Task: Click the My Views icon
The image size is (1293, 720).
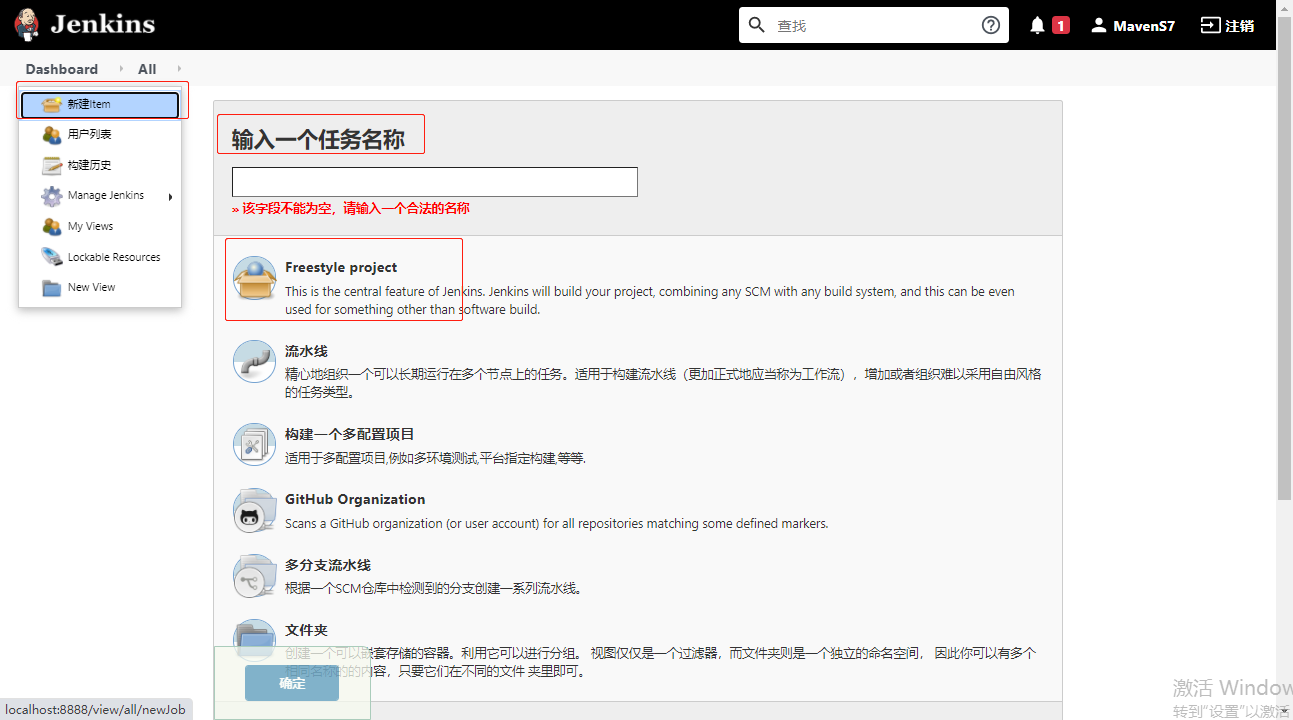Action: pyautogui.click(x=52, y=227)
